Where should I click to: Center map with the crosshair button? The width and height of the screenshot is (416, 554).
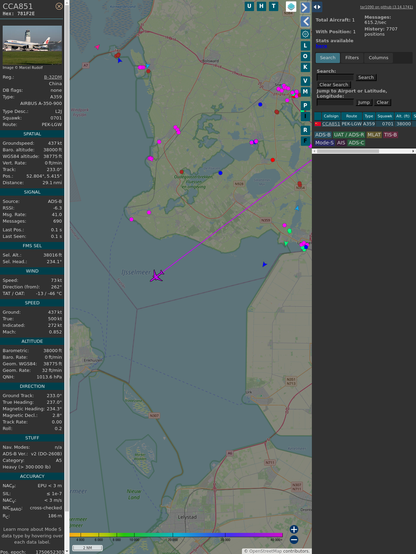305,34
